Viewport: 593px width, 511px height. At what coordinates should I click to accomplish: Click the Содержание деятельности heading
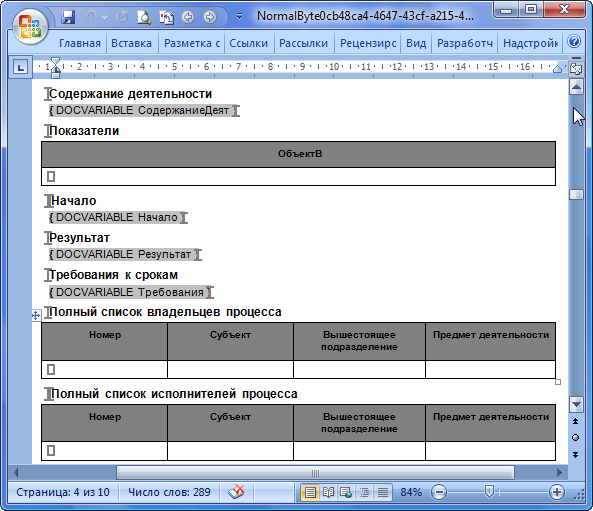pyautogui.click(x=130, y=94)
